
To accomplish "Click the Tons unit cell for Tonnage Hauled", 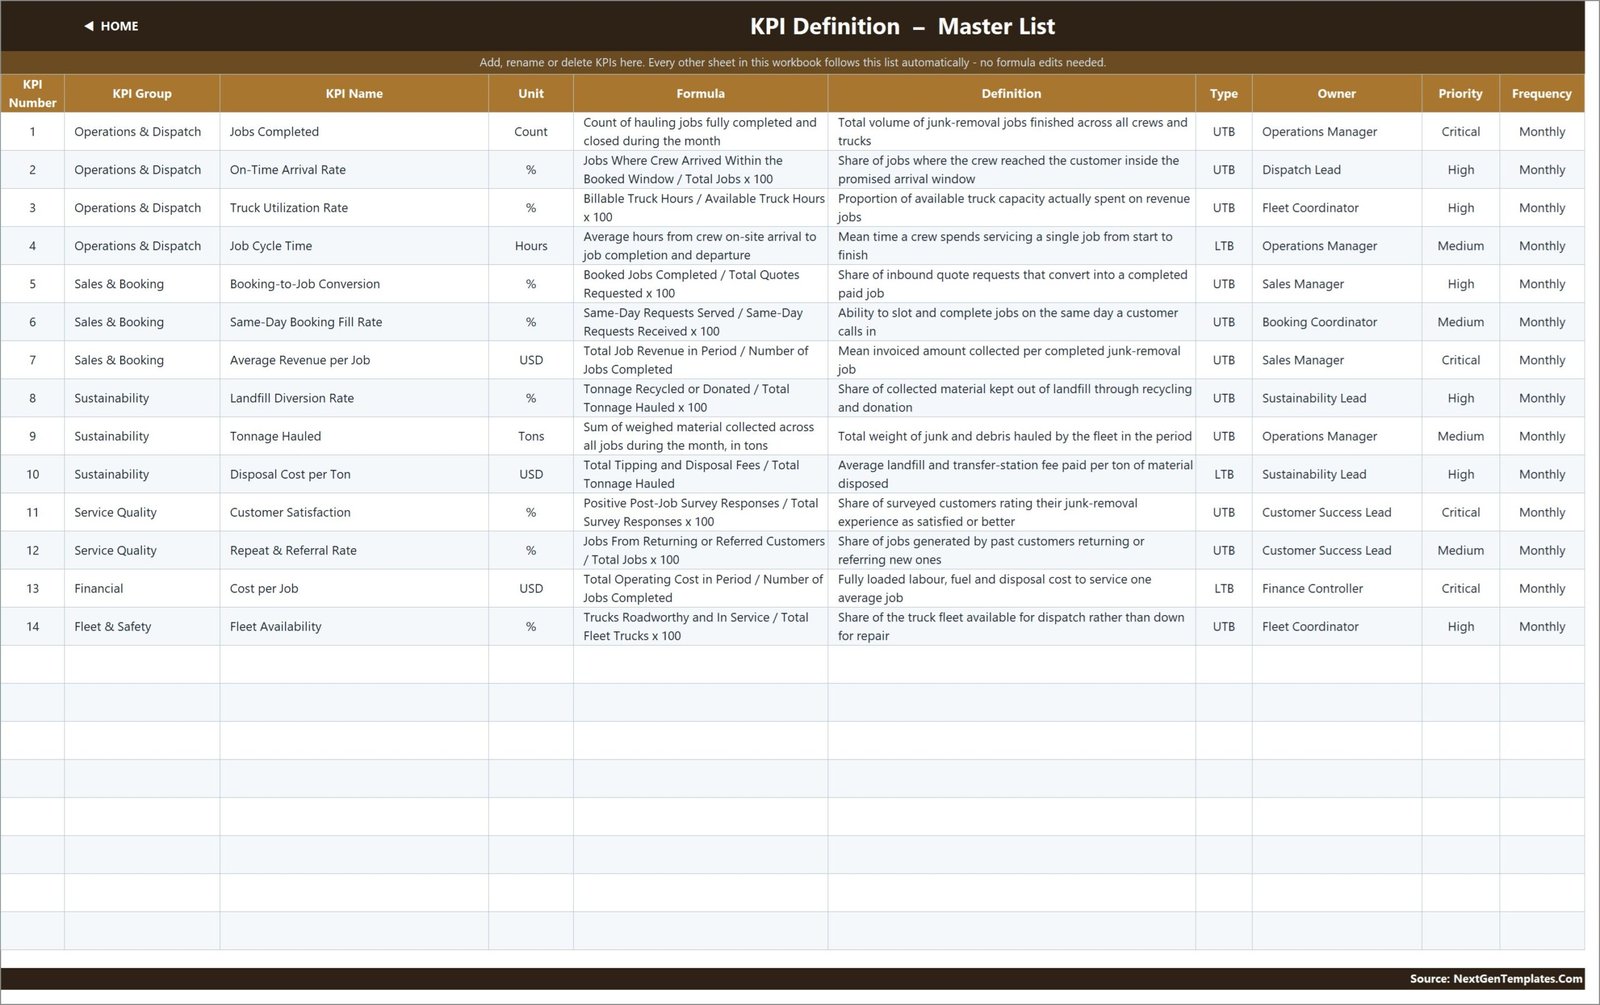I will (x=531, y=436).
